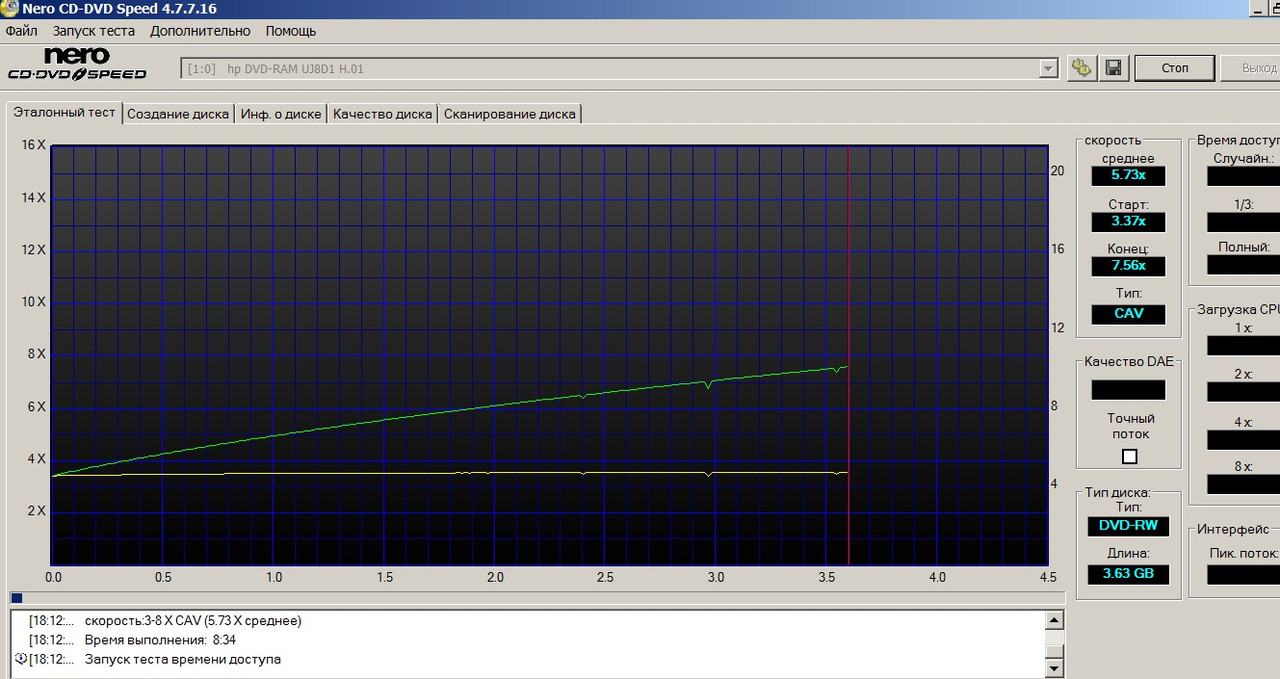Click the Nero CD-DVD Speed logo
This screenshot has height=679, width=1280.
click(x=77, y=65)
